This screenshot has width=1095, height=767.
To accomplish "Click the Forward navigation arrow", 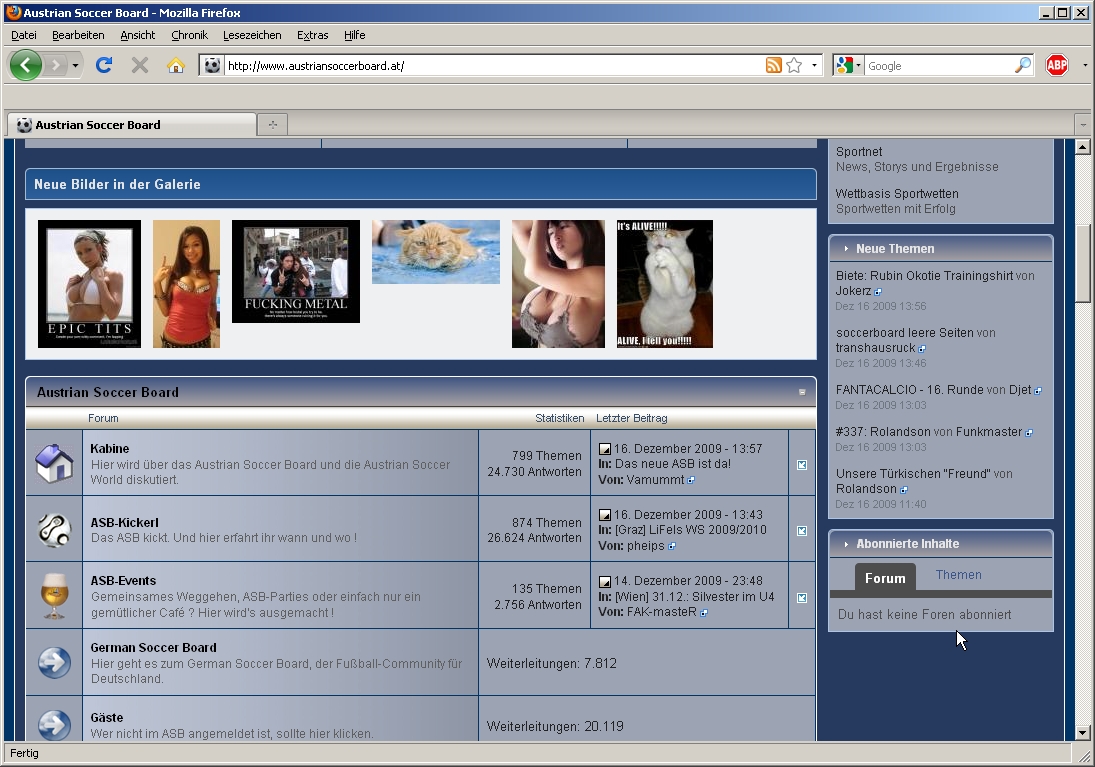I will pos(56,66).
